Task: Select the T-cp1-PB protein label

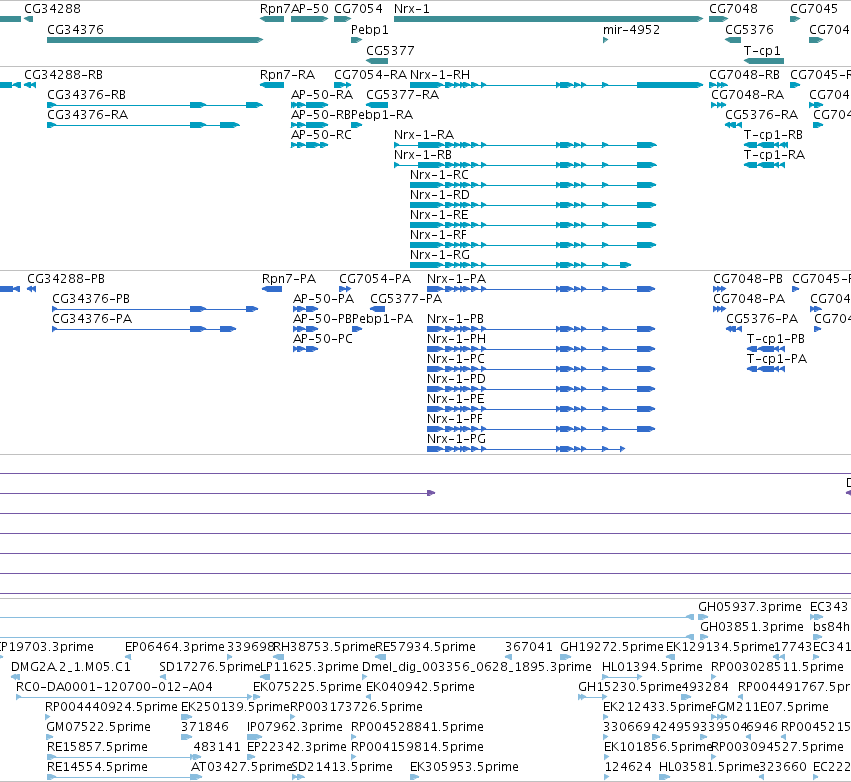Action: coord(776,339)
